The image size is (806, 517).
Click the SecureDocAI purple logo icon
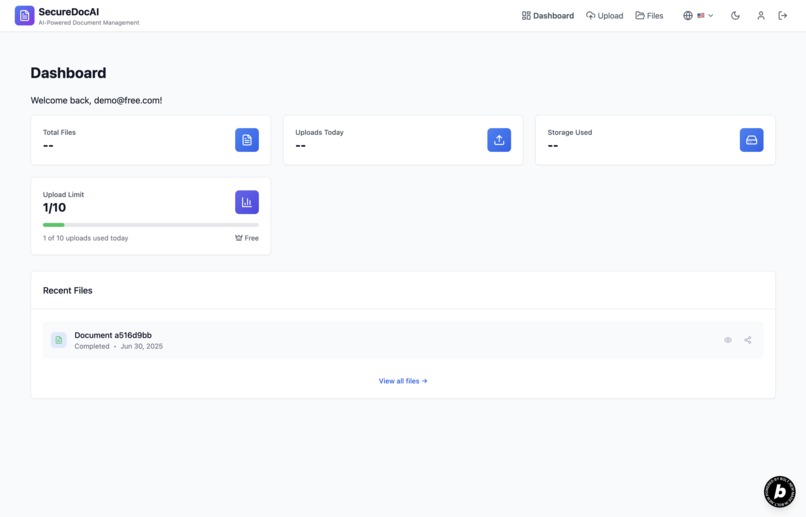(x=24, y=15)
